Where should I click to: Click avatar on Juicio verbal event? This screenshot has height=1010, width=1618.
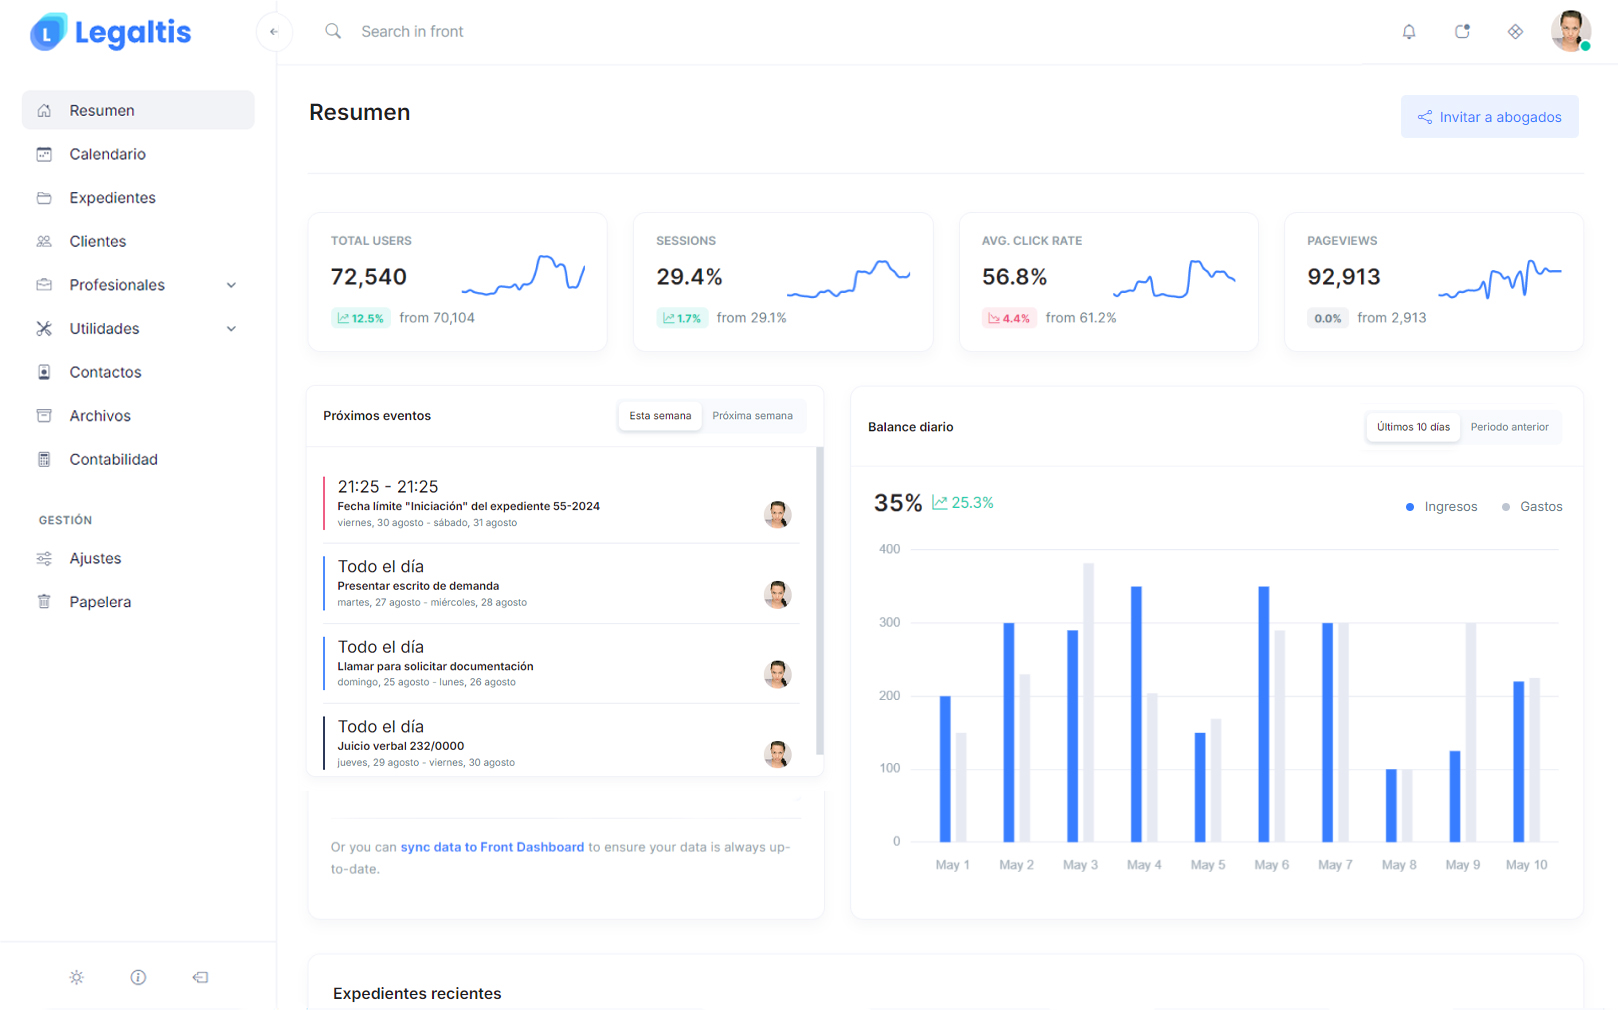tap(777, 754)
